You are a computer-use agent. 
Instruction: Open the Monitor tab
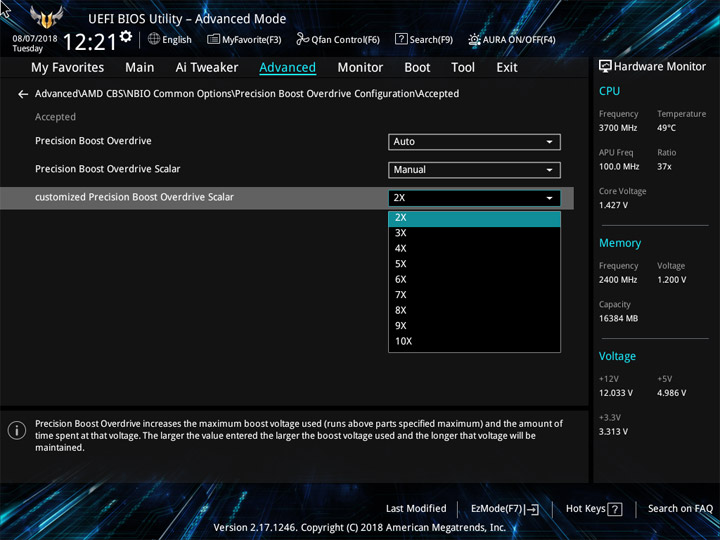pyautogui.click(x=360, y=68)
